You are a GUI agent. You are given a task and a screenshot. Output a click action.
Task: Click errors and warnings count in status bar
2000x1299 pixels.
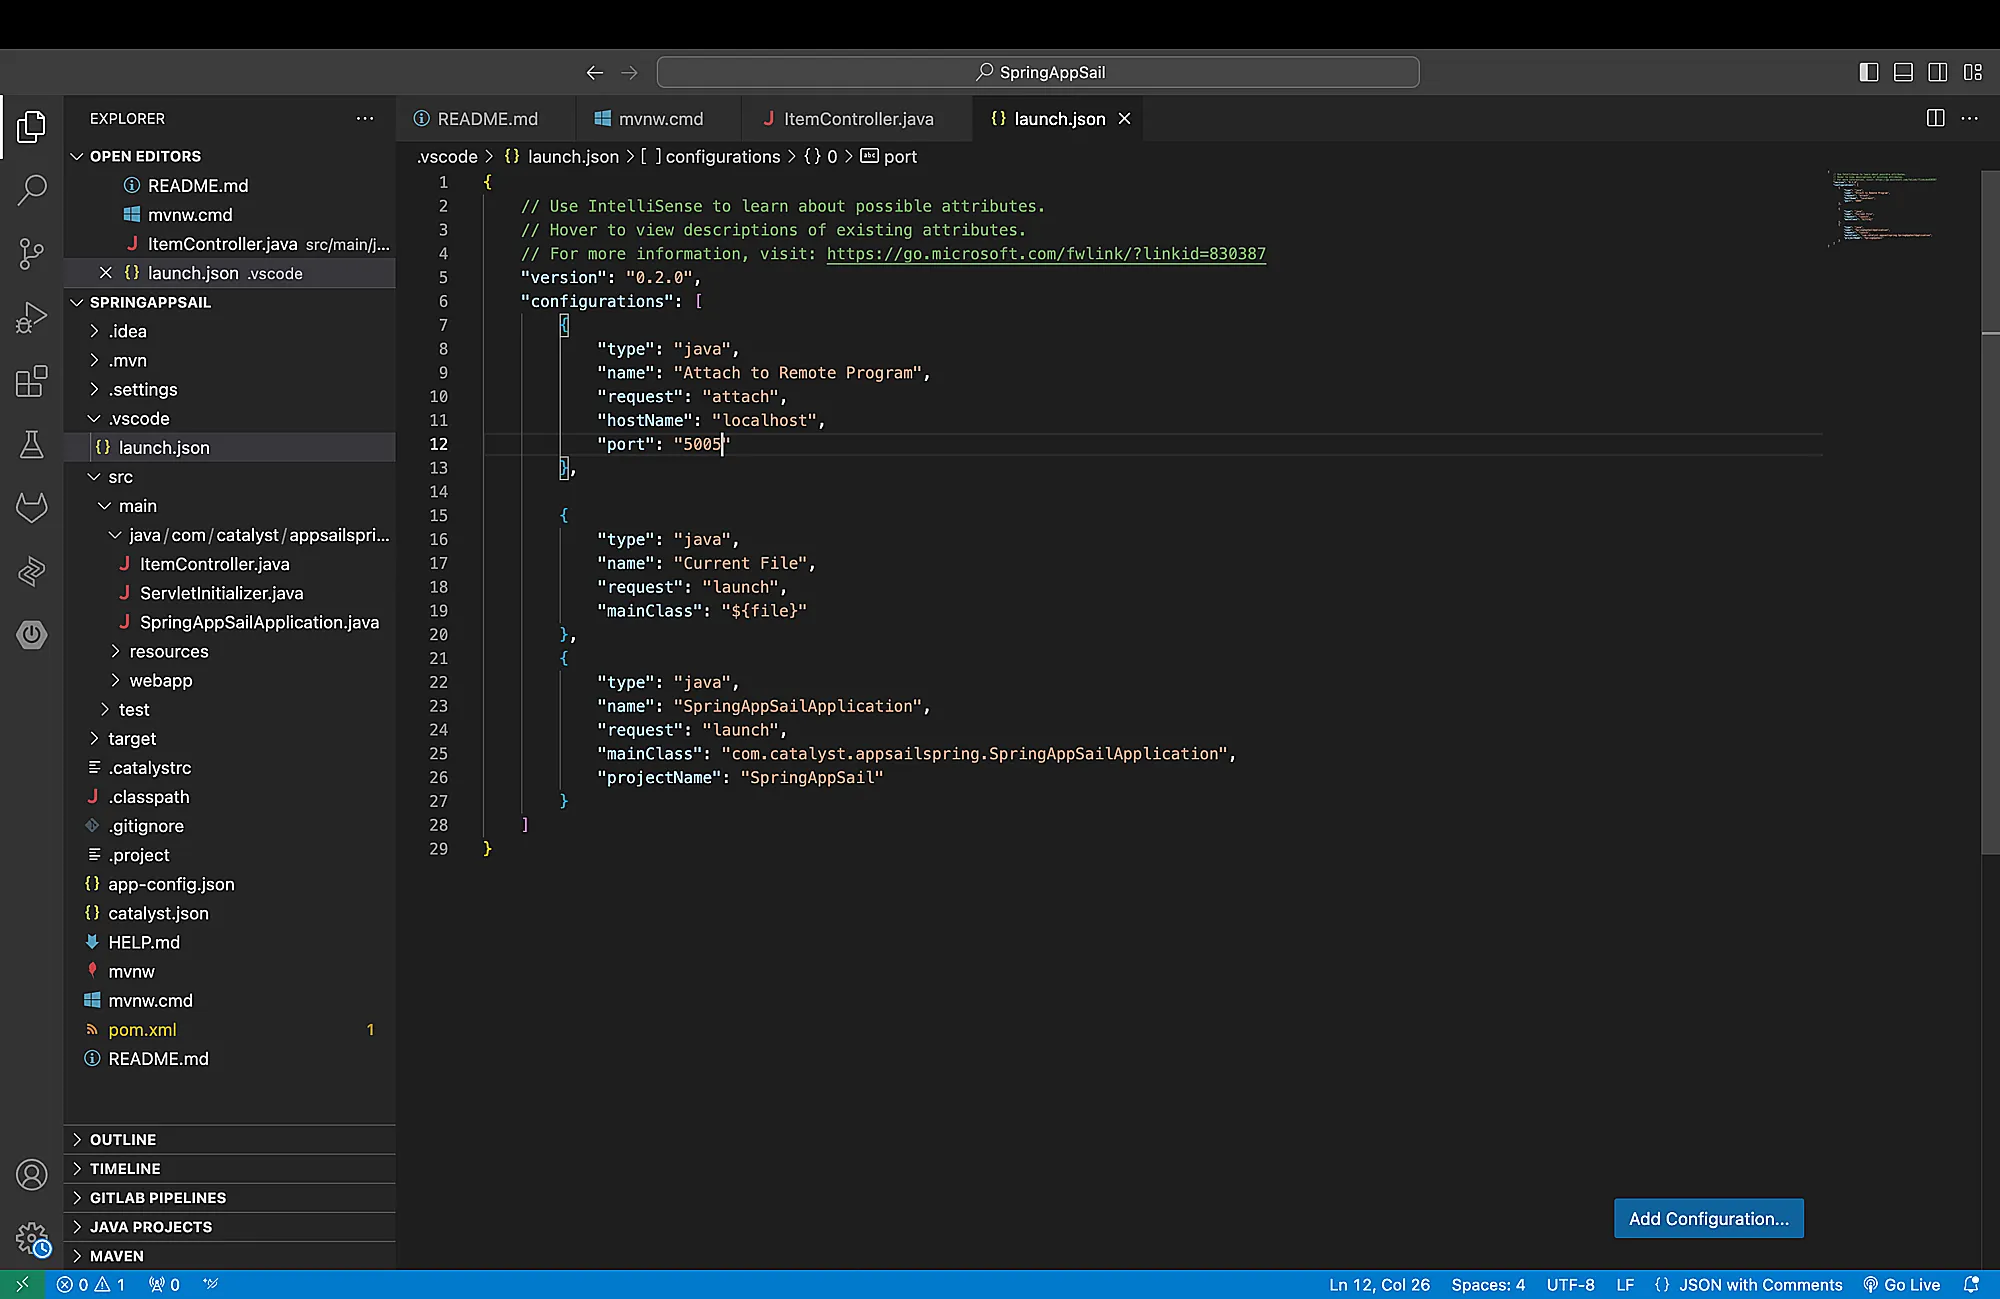click(90, 1284)
